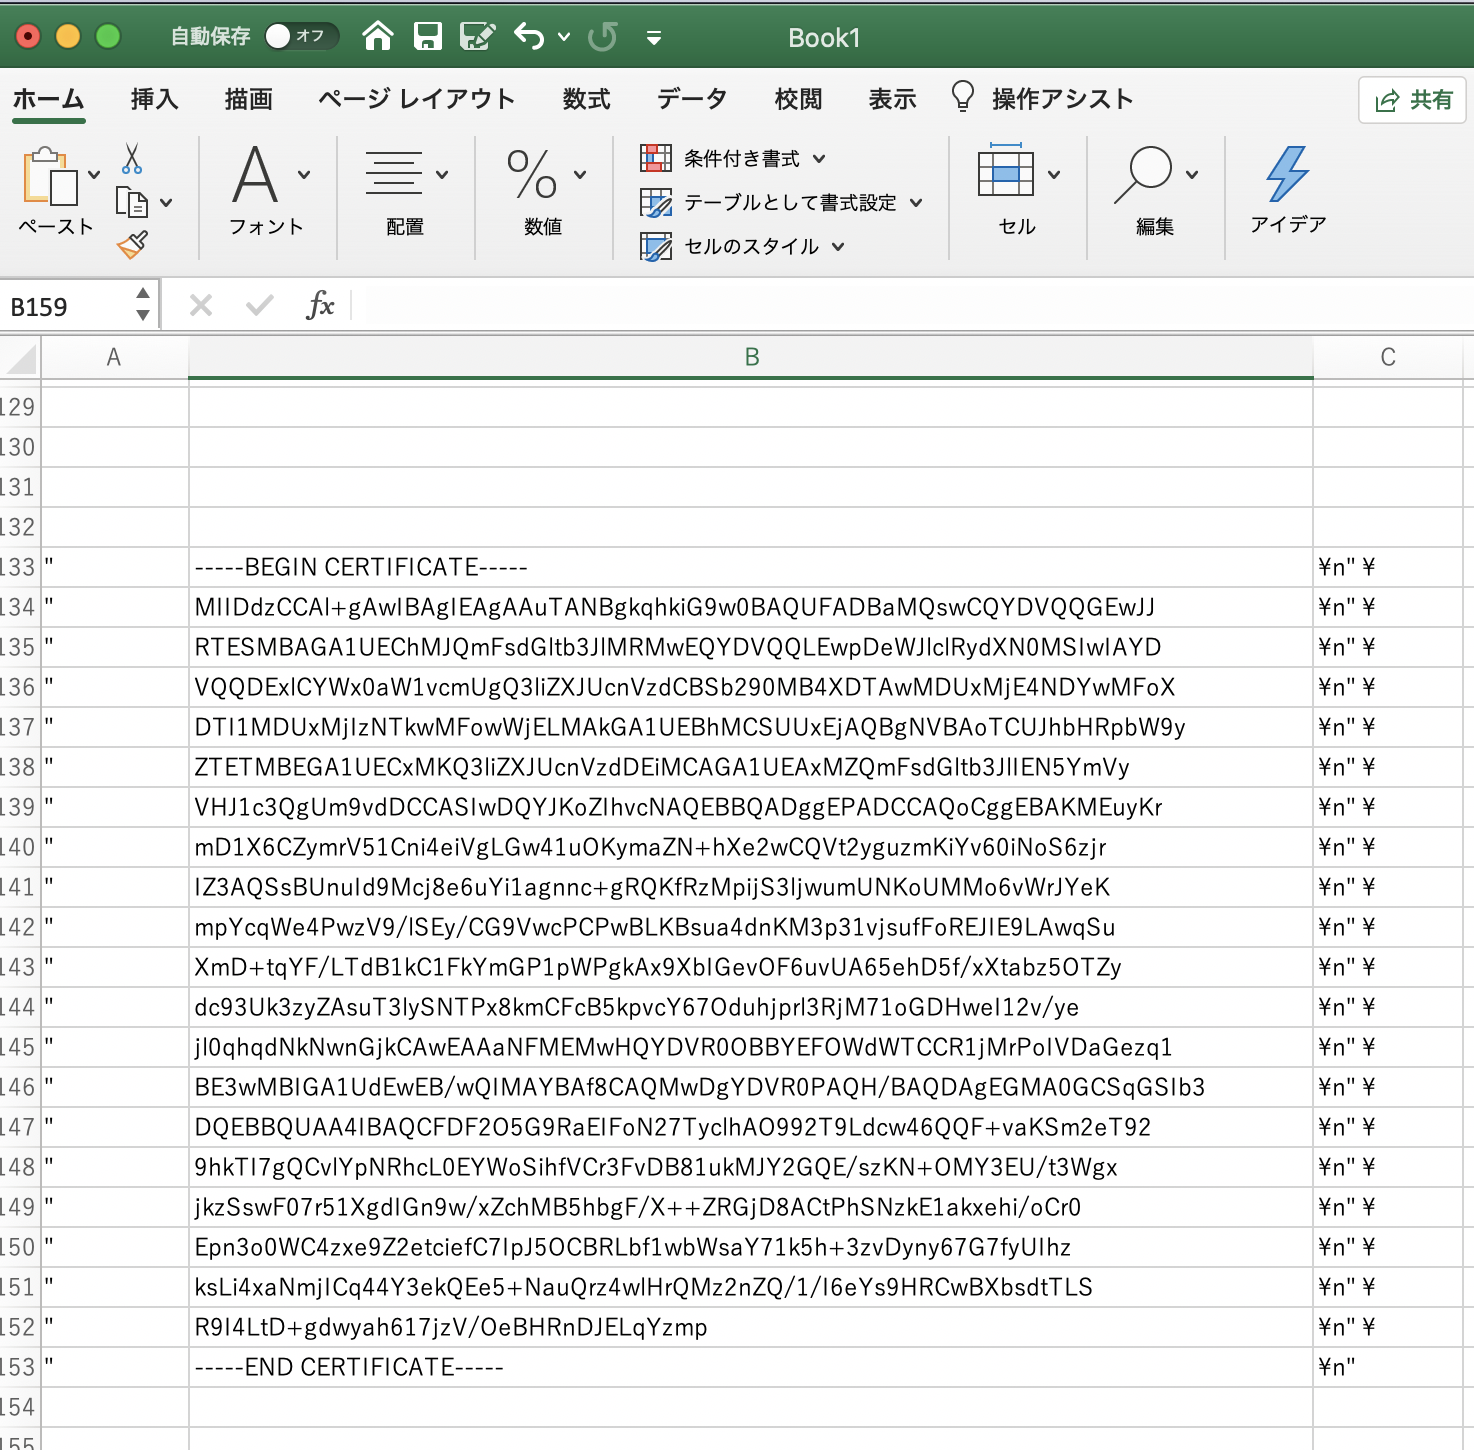Select row 133 header

[x=19, y=567]
